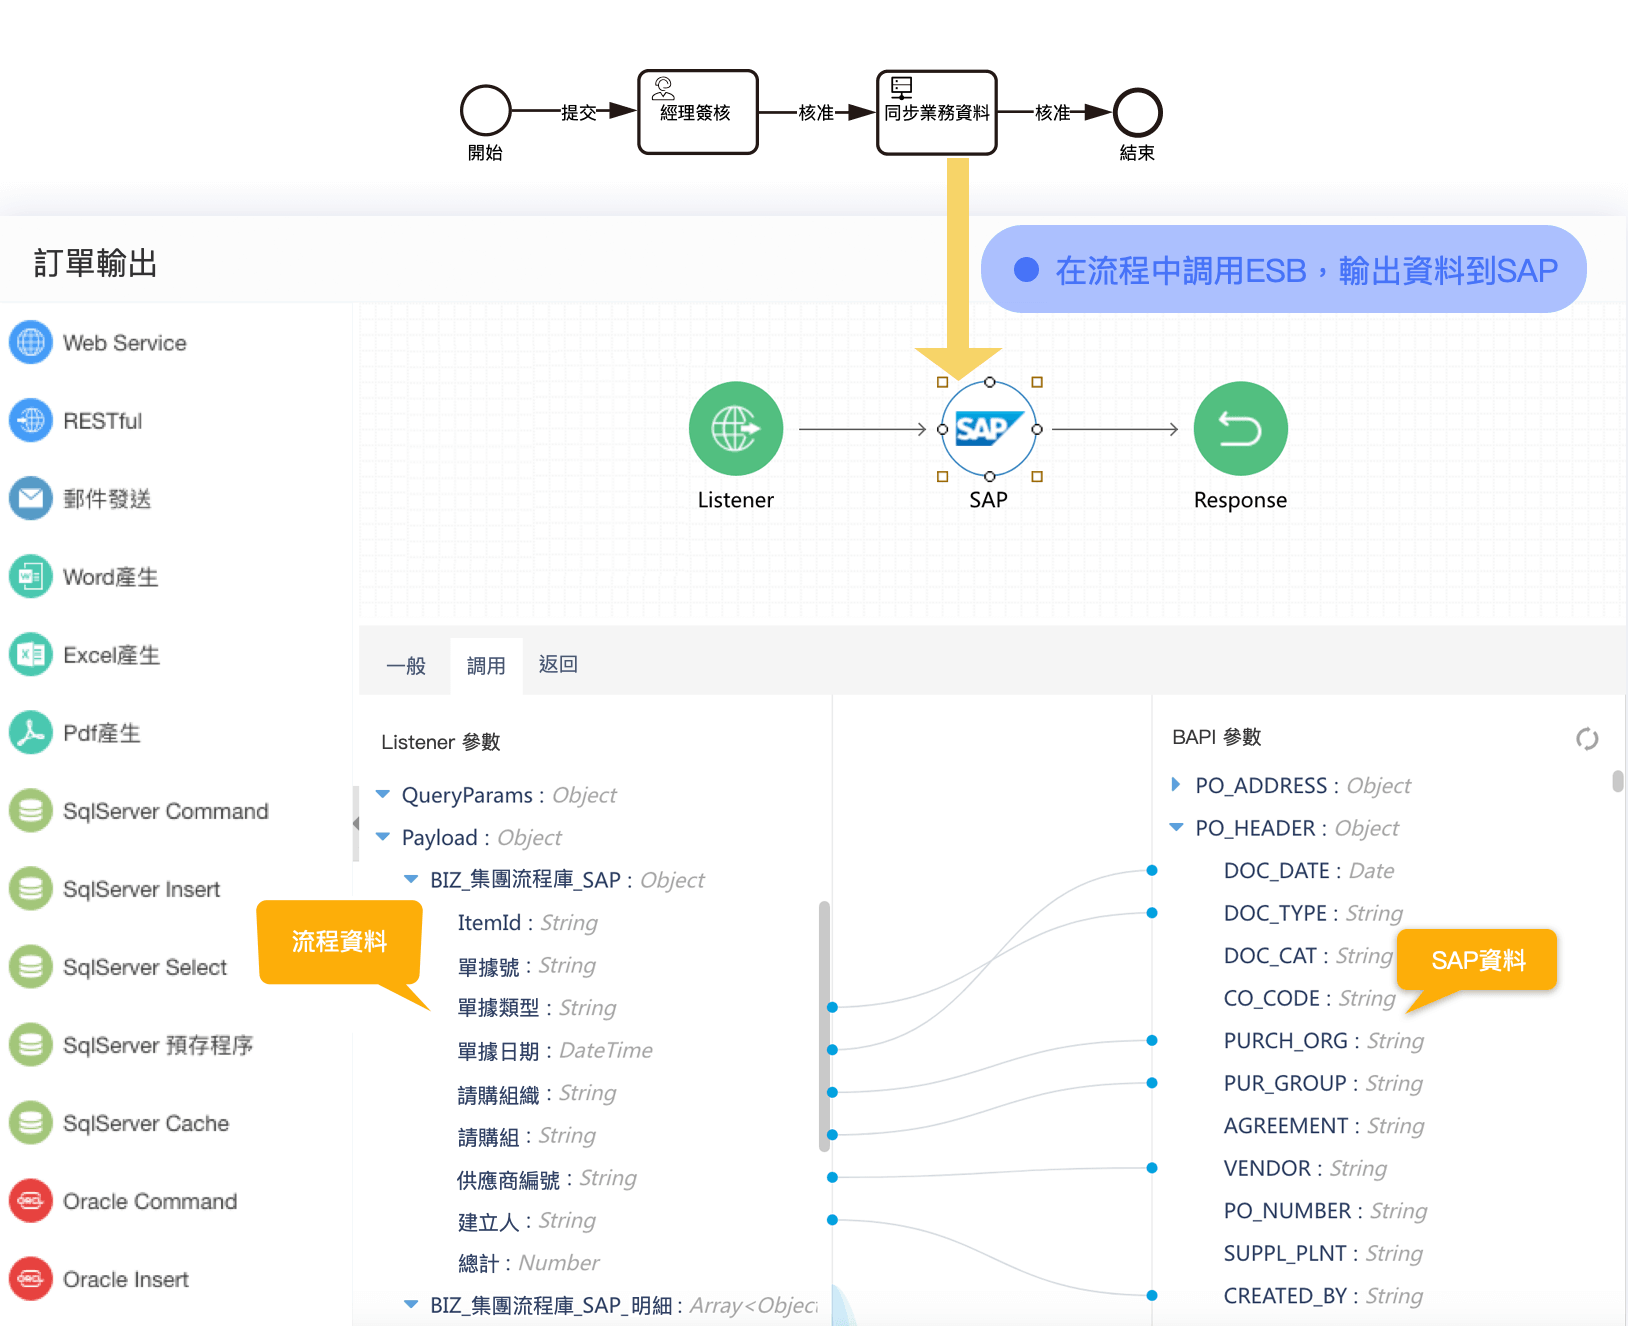
Task: Select the DOC_TYPE BAPI field
Action: point(1314,913)
